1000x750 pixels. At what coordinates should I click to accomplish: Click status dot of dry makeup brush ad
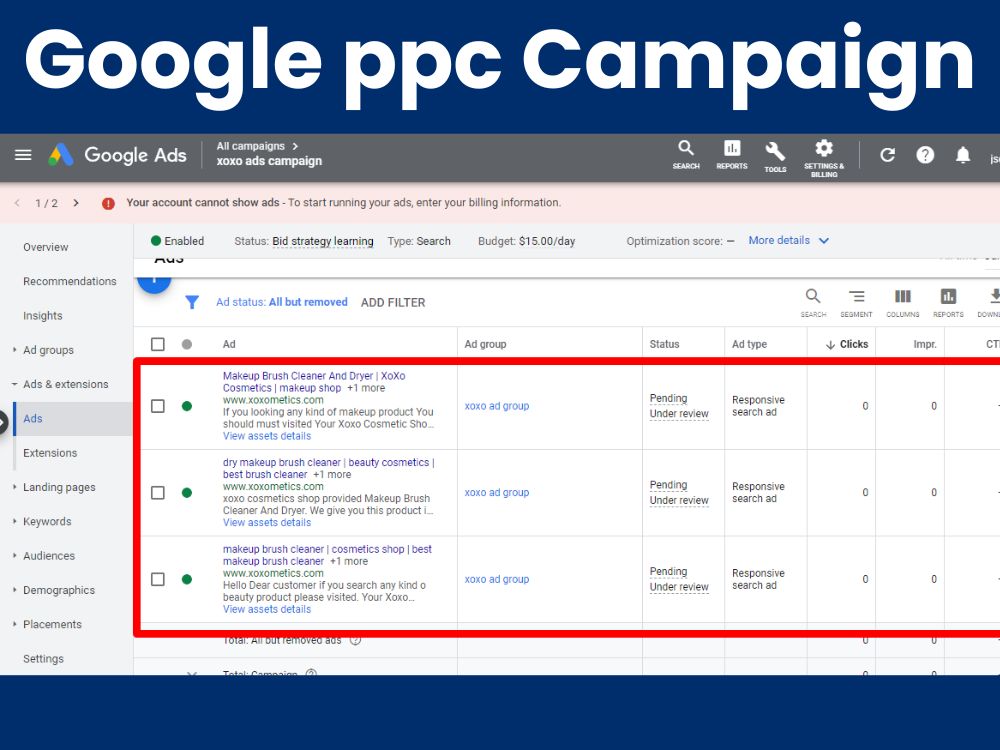[x=187, y=493]
